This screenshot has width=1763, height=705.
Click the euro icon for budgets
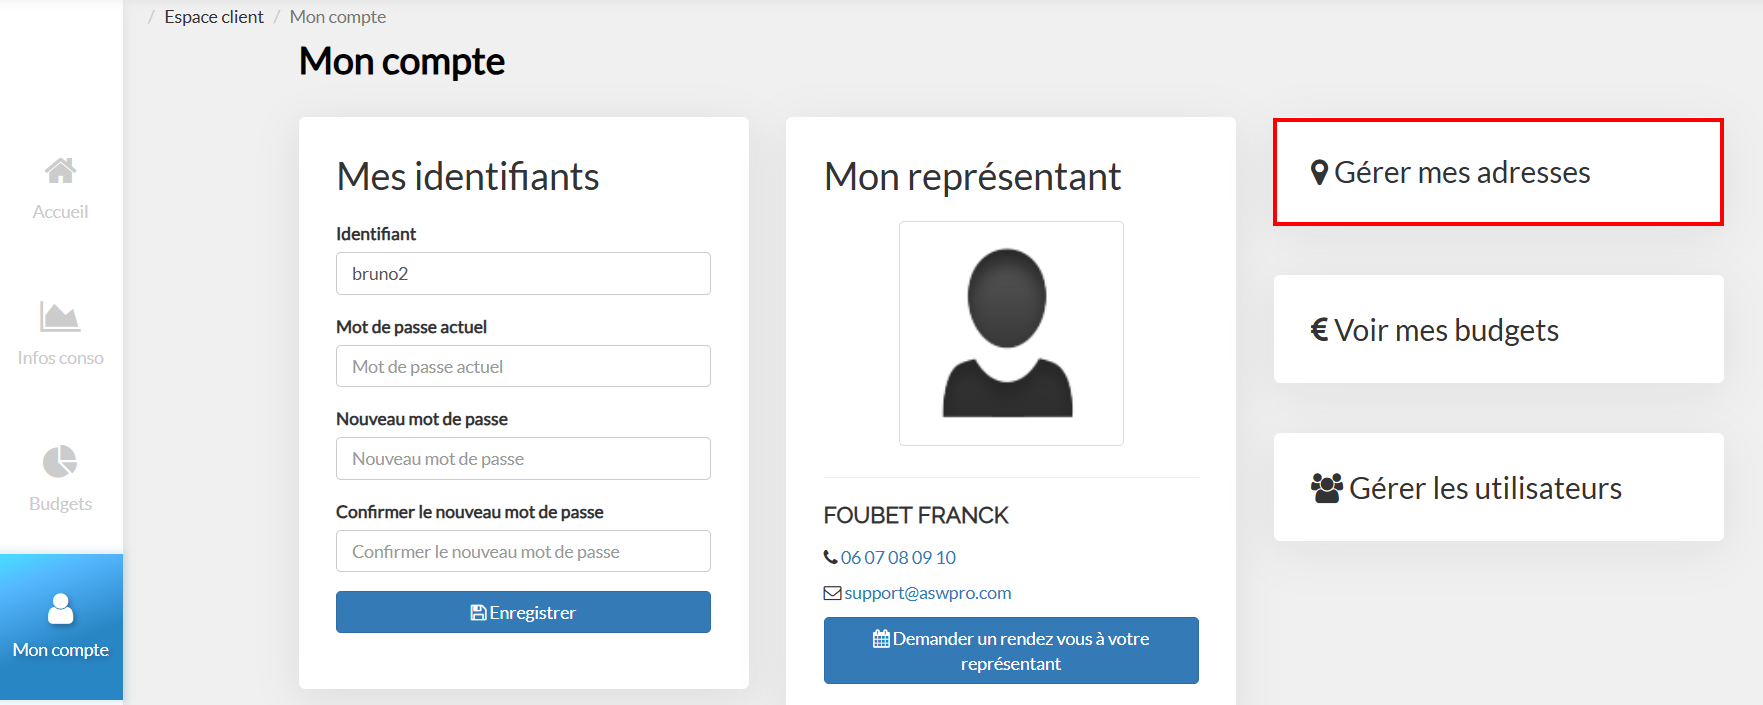pyautogui.click(x=1319, y=330)
